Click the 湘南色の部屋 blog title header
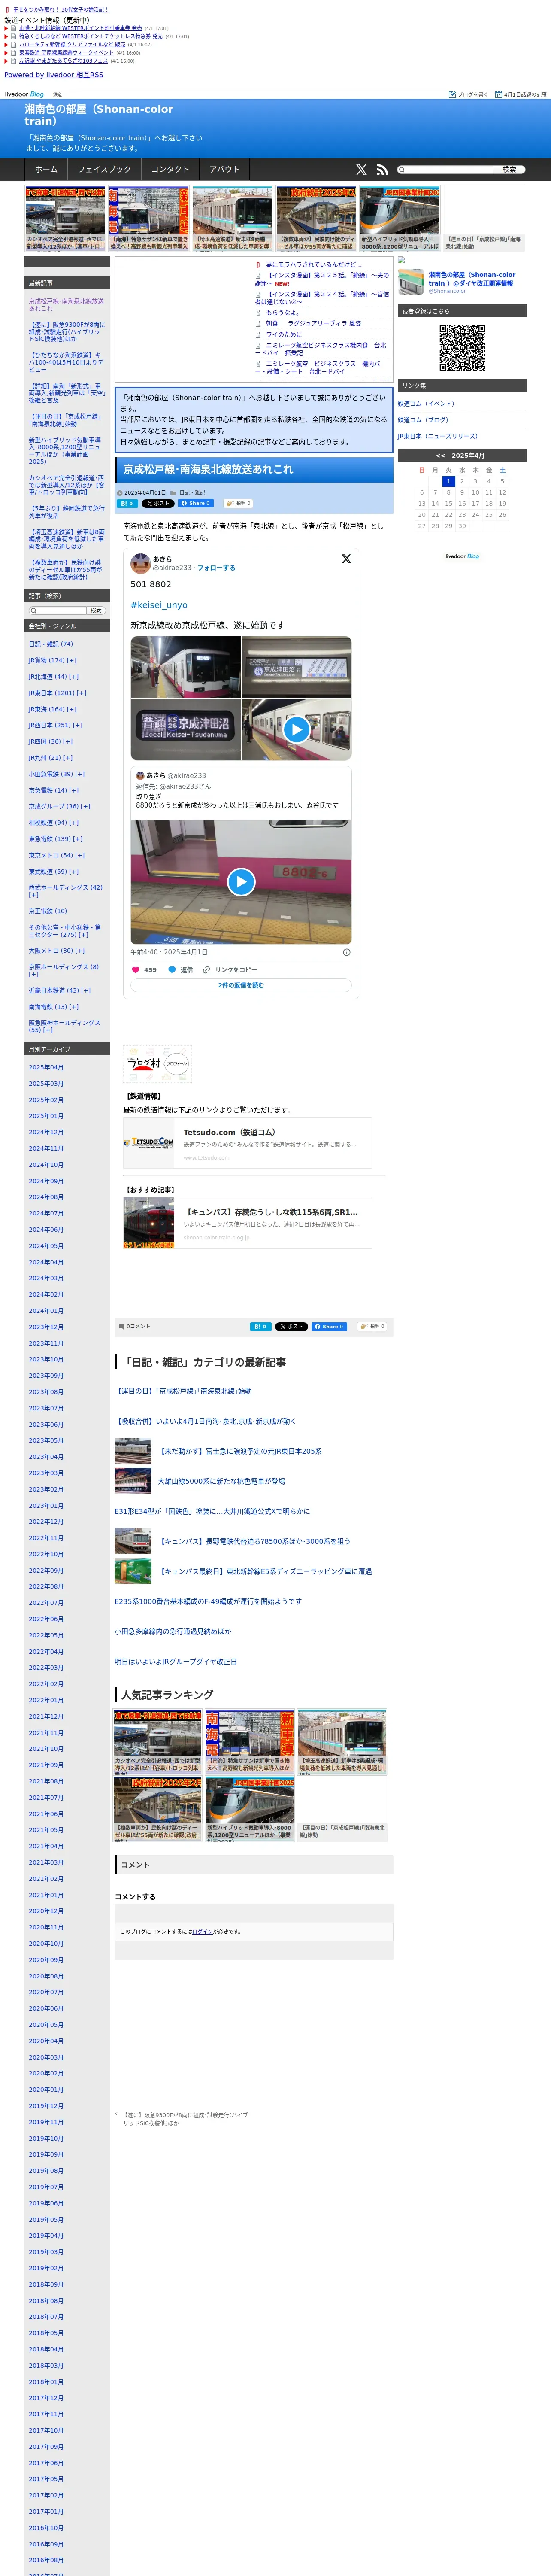Viewport: 551px width, 2576px height. point(99,115)
